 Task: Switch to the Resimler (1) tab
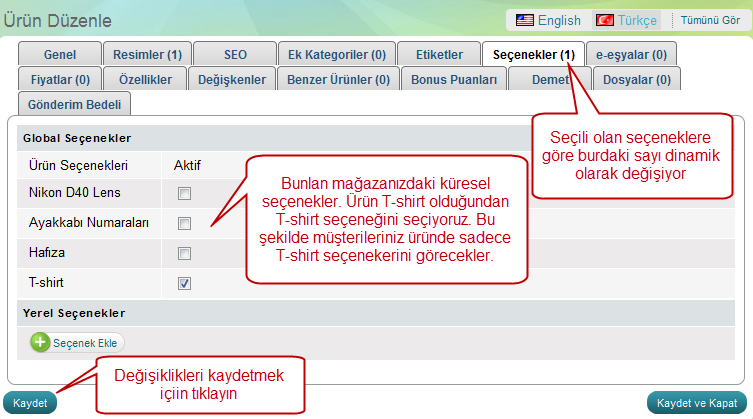point(147,54)
